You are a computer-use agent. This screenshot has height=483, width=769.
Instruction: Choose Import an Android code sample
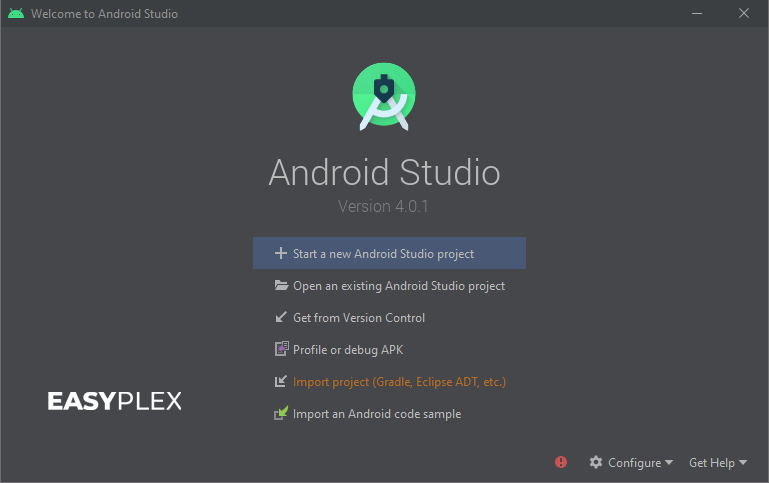point(389,414)
